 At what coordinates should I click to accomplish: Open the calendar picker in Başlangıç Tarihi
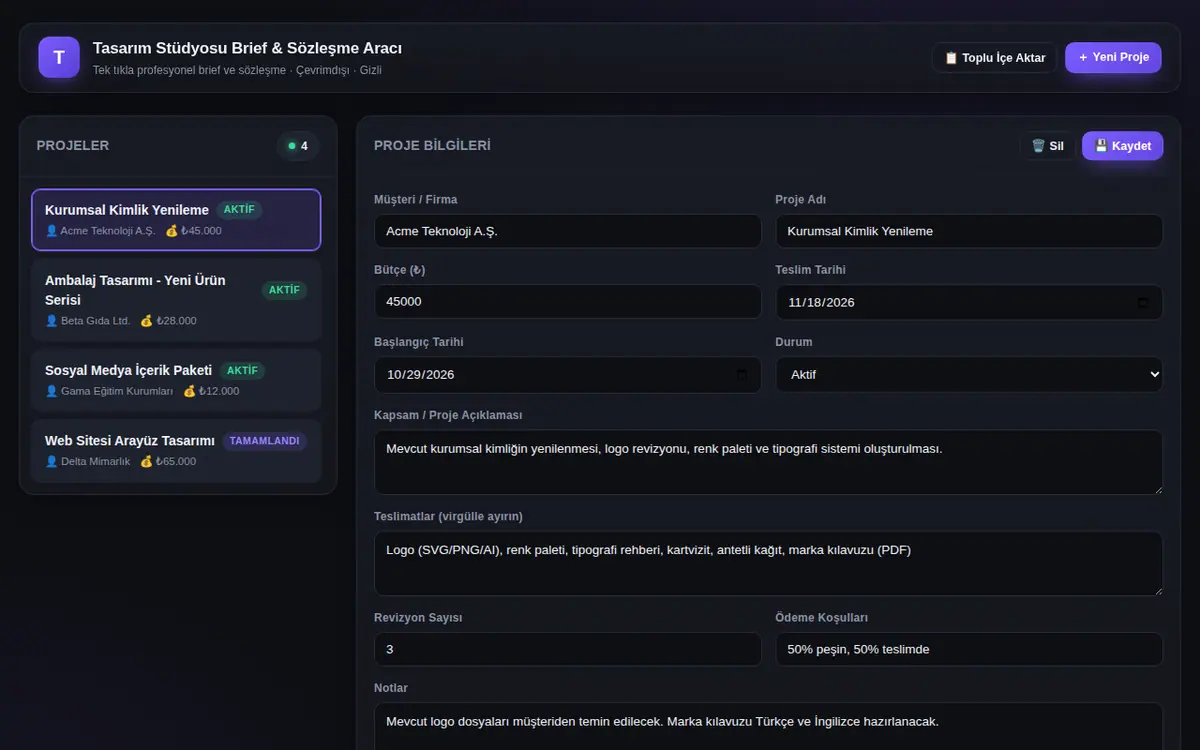[742, 374]
